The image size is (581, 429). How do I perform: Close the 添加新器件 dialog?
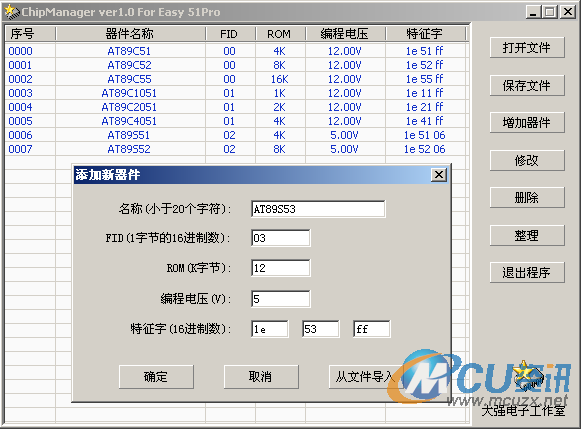[439, 174]
